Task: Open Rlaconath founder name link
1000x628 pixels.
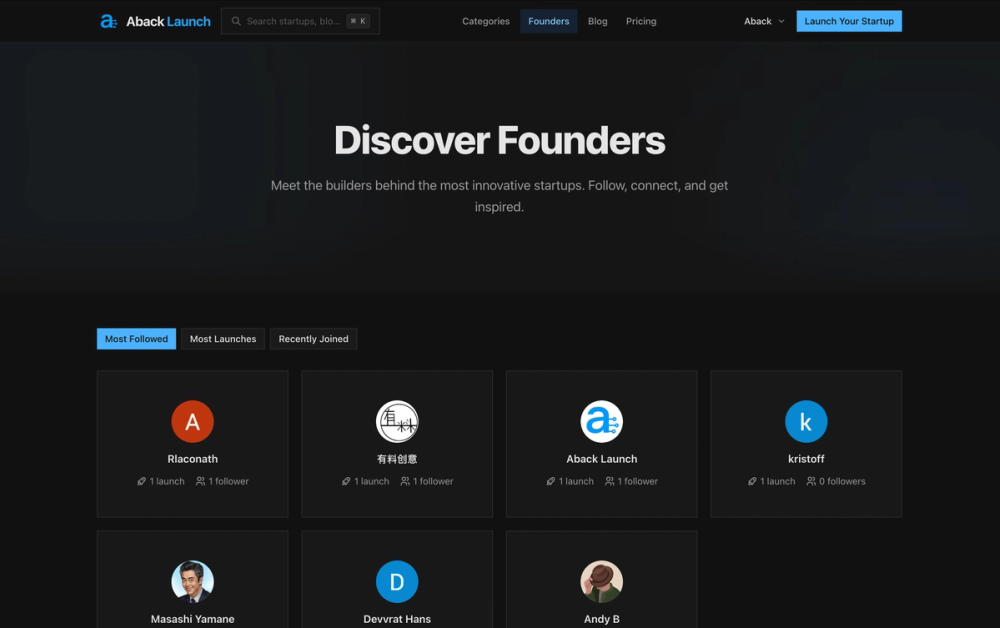Action: pyautogui.click(x=193, y=459)
